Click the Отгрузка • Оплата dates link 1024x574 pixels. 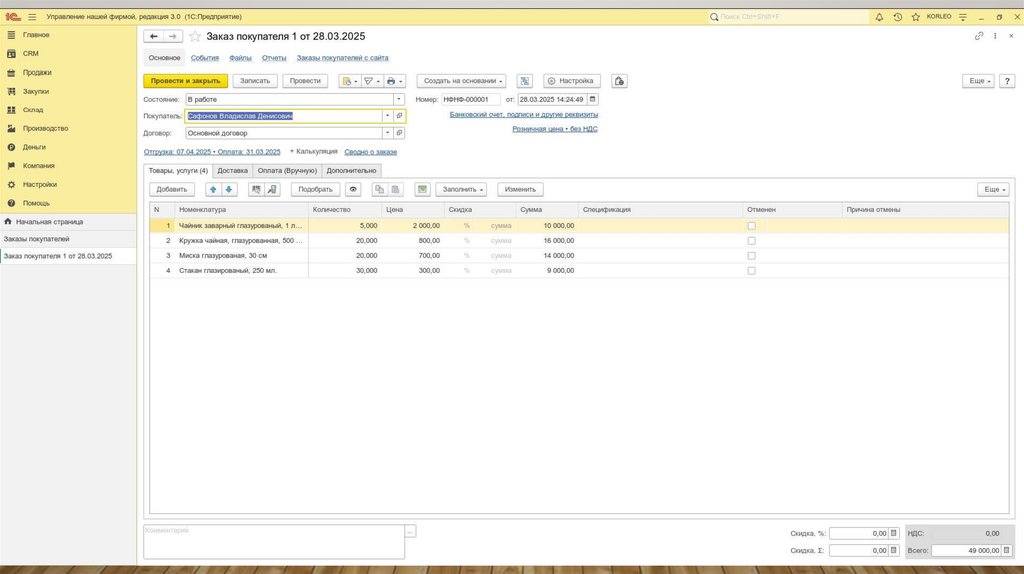coord(212,151)
